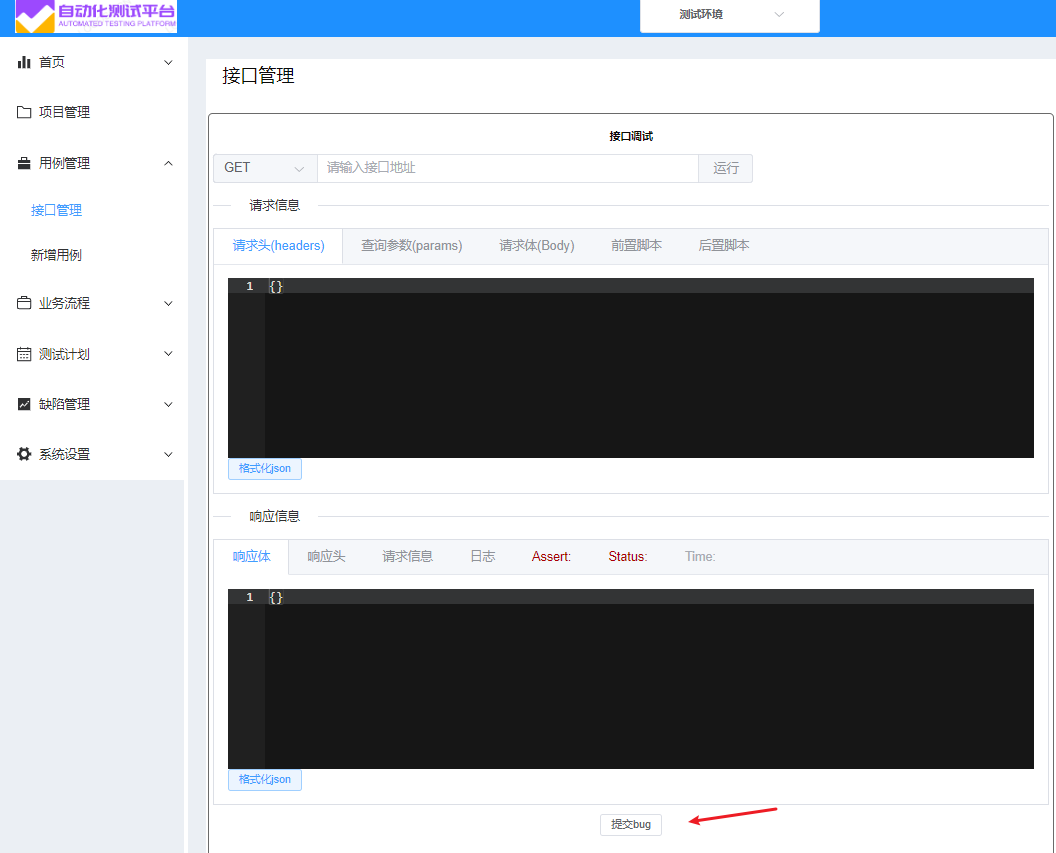Switch to 请求头(headers) tab
1056x853 pixels.
click(278, 246)
